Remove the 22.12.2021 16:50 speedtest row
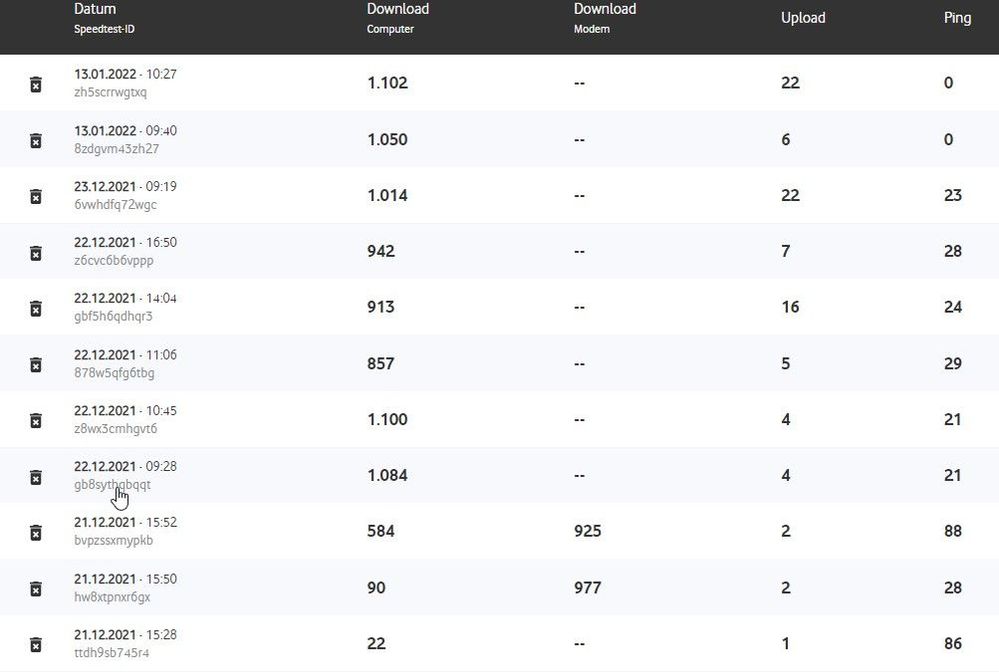 tap(35, 252)
